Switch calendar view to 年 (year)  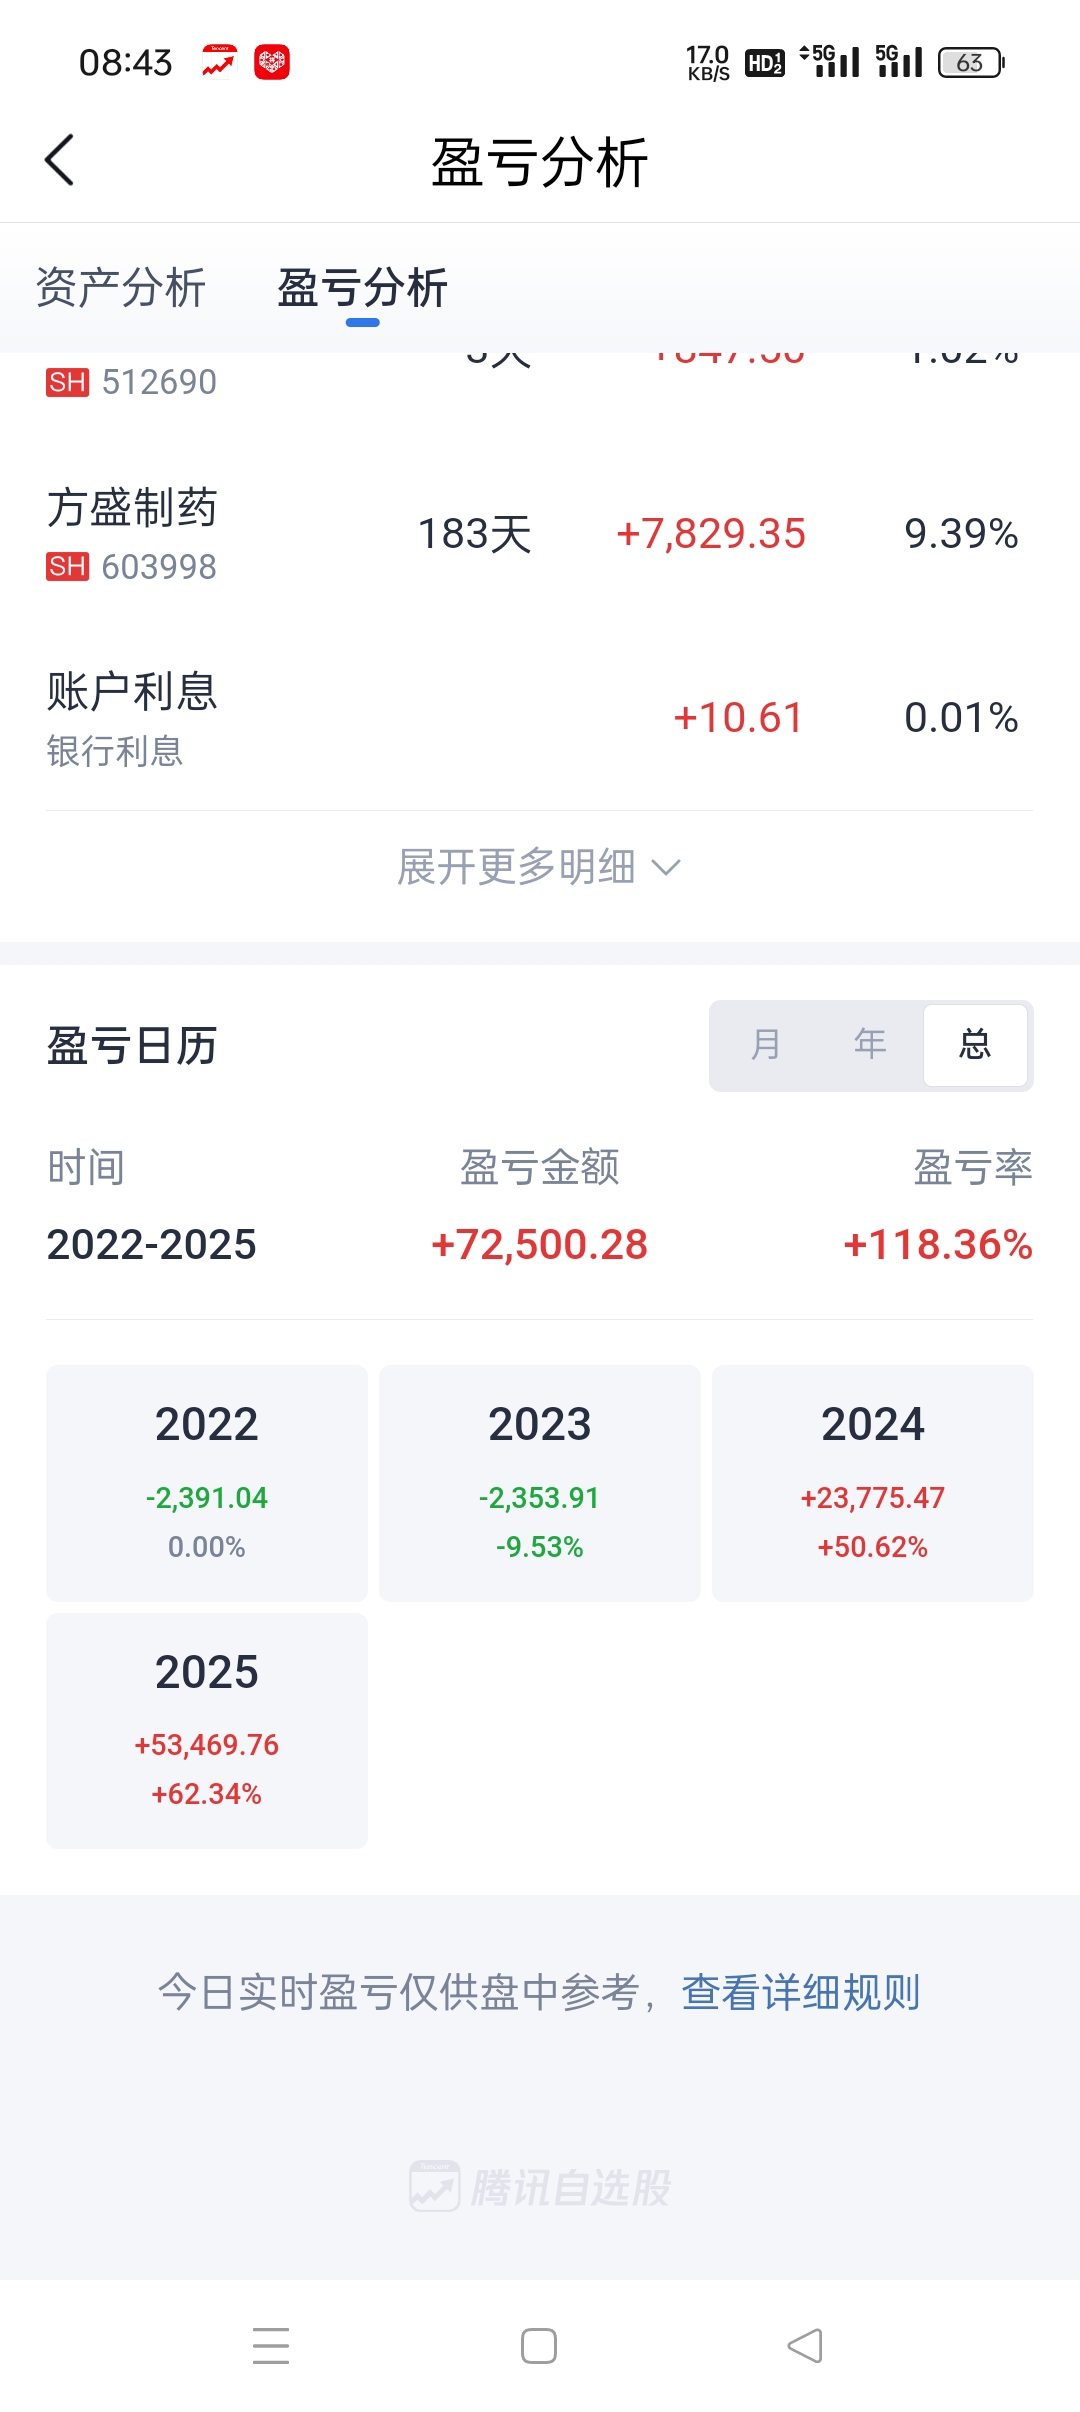click(870, 1045)
